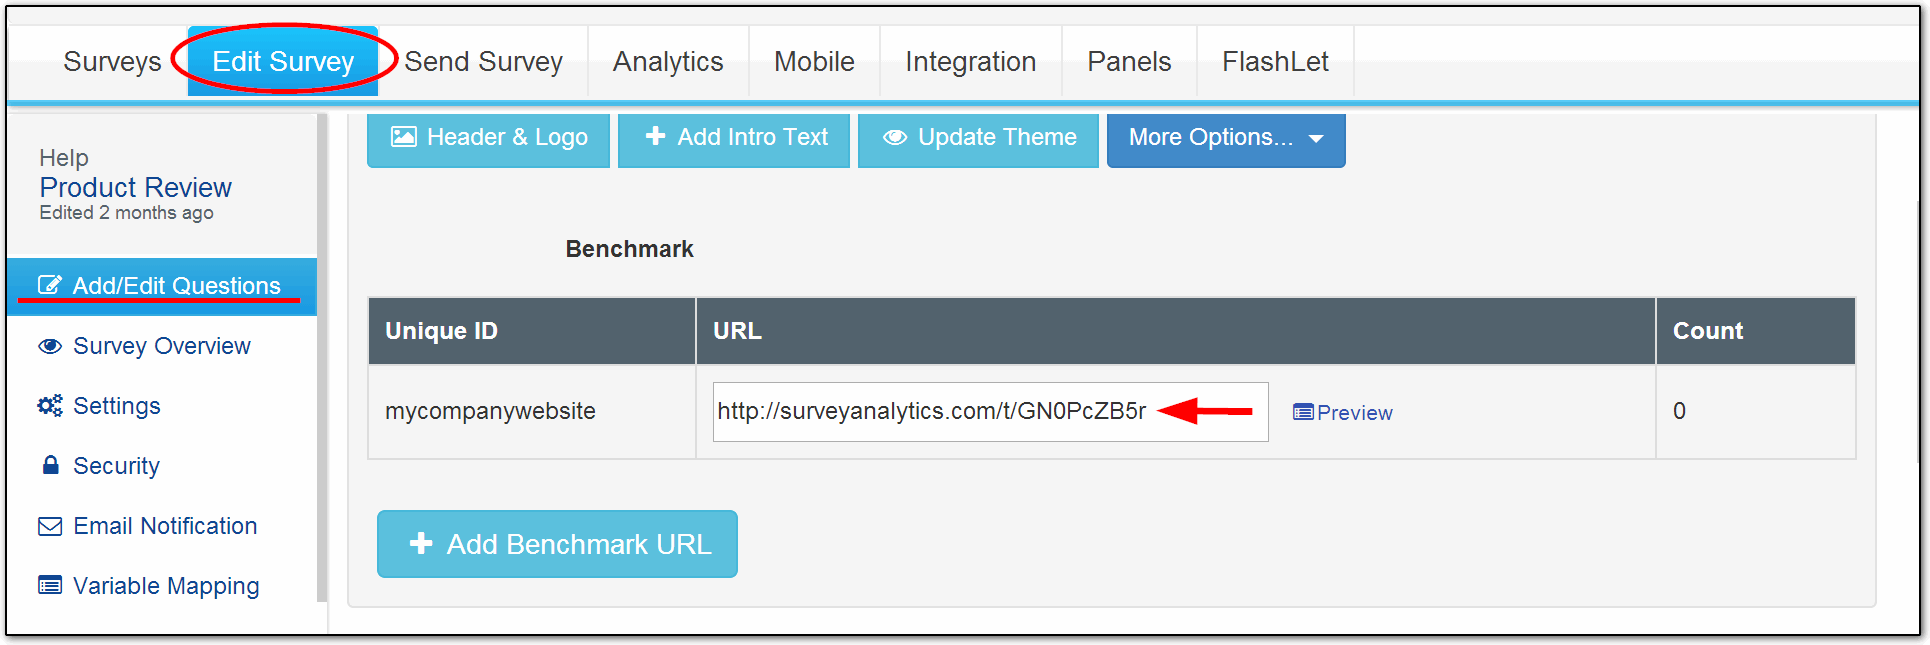Viewport: 1930px width, 645px height.
Task: Click the Header & Logo image icon
Action: [404, 137]
